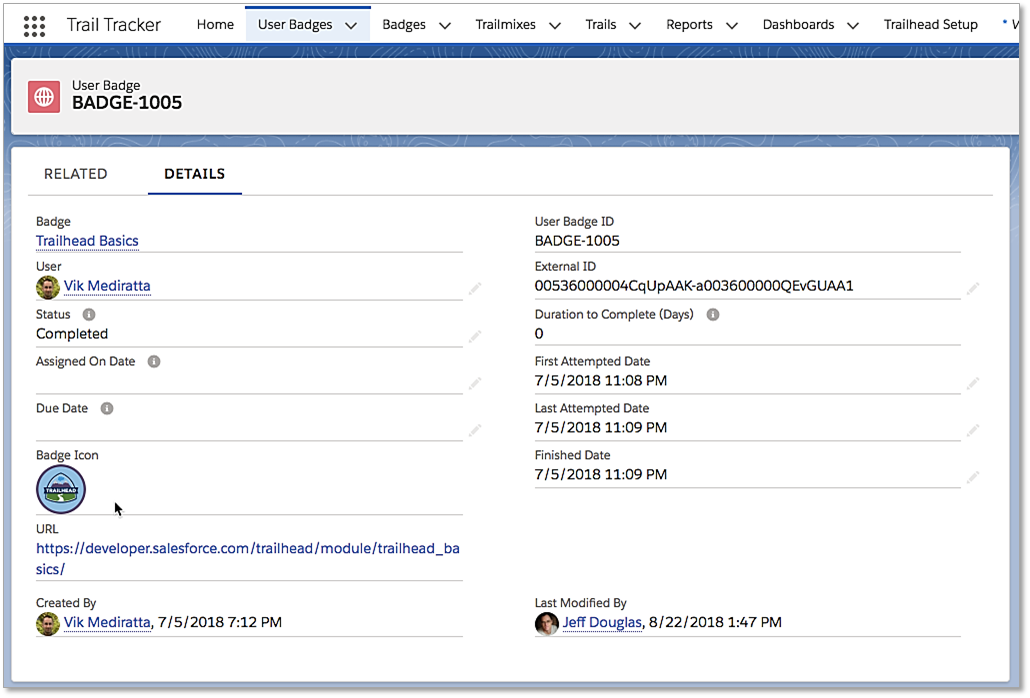Open the Reports dropdown chevron

coord(731,23)
